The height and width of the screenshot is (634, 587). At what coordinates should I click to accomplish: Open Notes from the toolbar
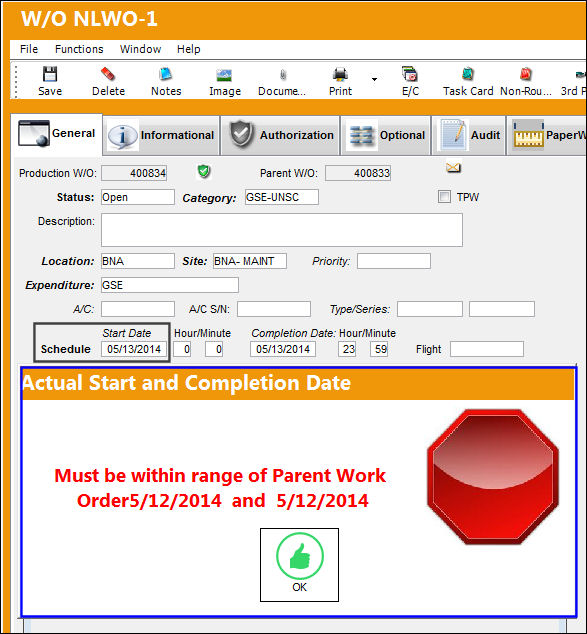point(166,74)
